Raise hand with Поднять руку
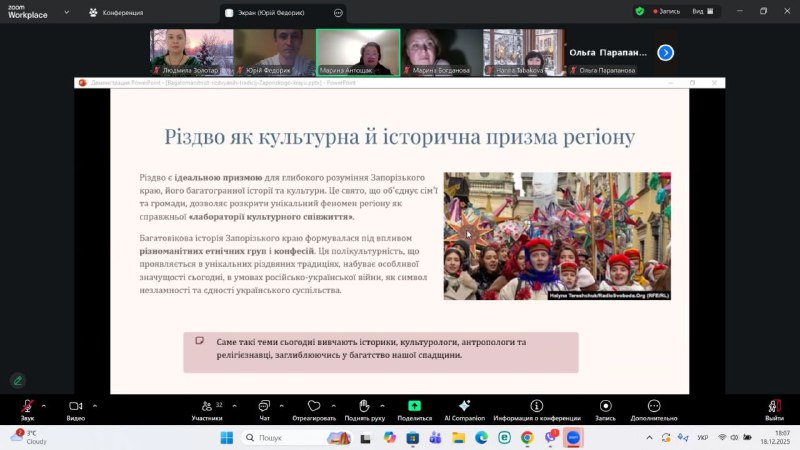Screen dimensions: 800x450 (x=364, y=406)
